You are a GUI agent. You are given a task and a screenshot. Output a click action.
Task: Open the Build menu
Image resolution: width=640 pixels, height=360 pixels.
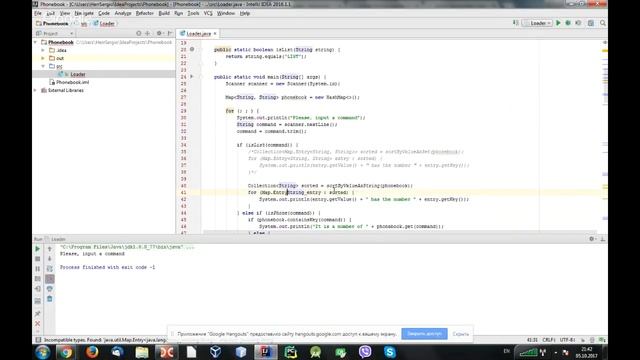164,13
